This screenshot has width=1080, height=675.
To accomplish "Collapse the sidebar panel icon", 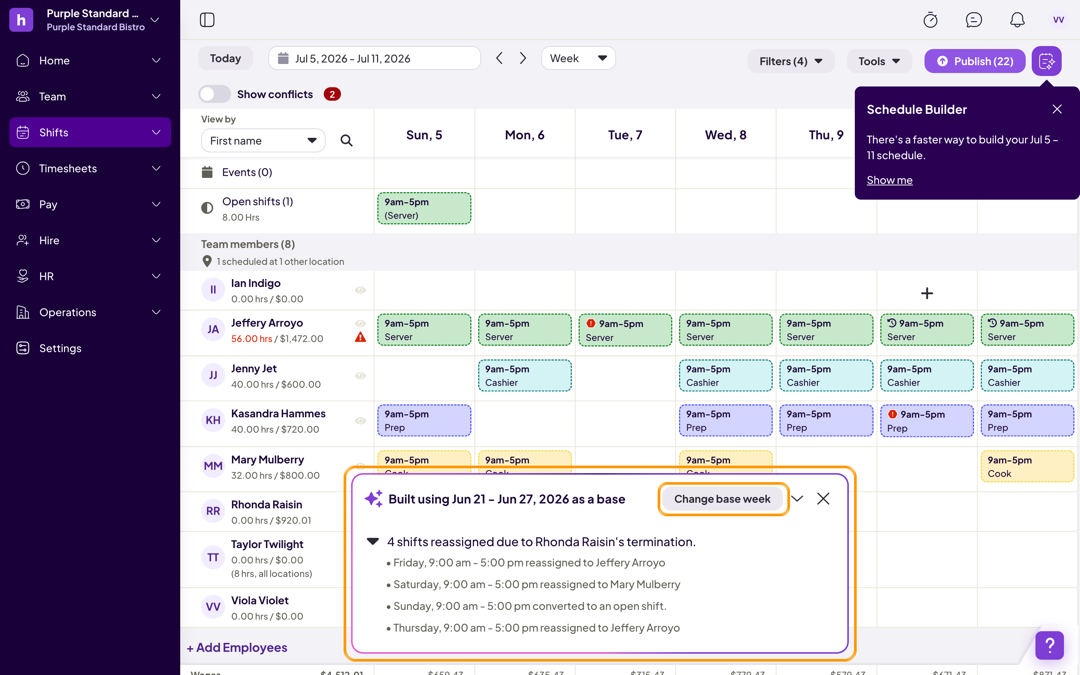I will pyautogui.click(x=207, y=20).
